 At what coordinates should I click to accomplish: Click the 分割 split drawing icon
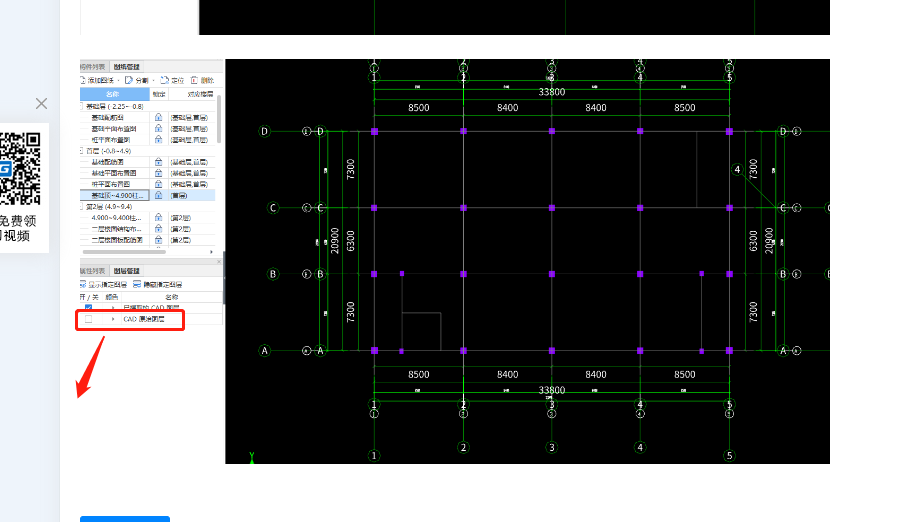pyautogui.click(x=129, y=80)
